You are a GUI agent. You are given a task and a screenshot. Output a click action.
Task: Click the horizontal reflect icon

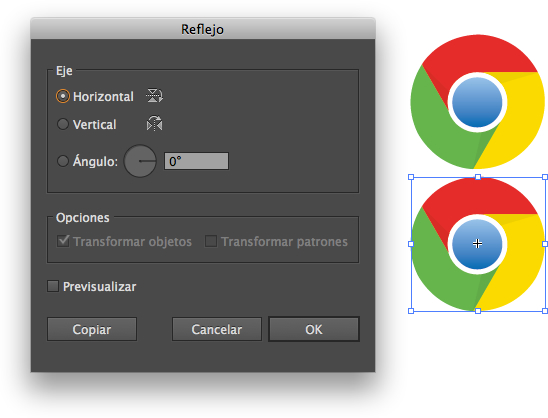[x=154, y=95]
